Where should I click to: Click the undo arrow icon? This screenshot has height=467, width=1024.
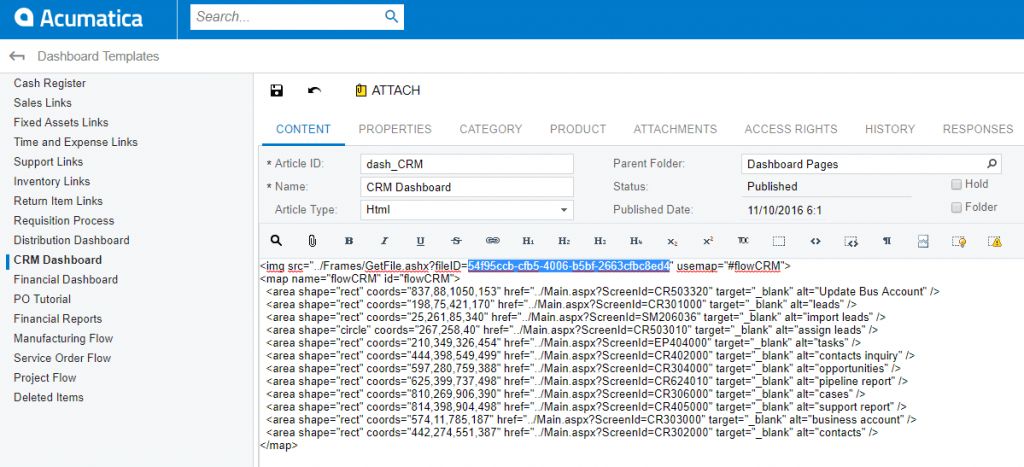point(314,91)
